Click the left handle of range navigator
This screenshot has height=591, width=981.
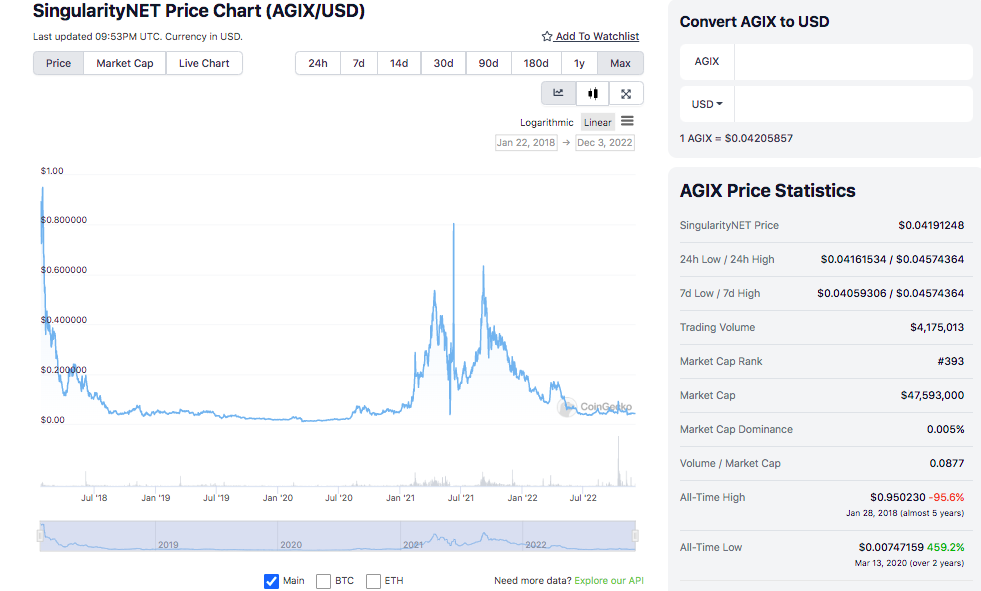tap(40, 536)
